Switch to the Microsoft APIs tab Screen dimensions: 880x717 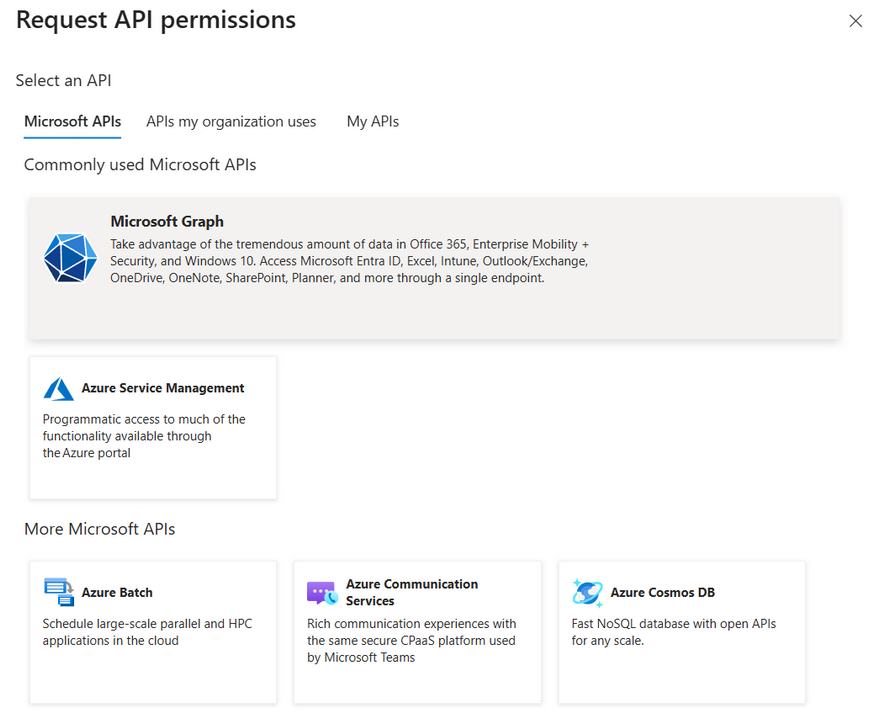(72, 122)
